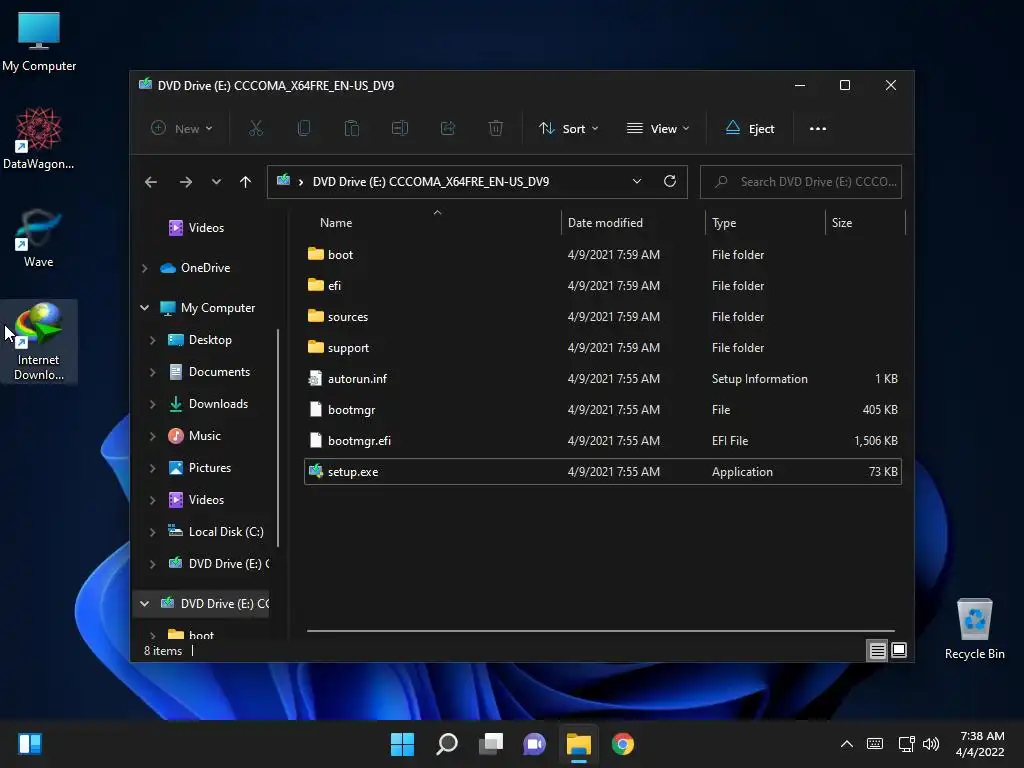
Task: Switch to large thumbnails view icon
Action: click(899, 650)
